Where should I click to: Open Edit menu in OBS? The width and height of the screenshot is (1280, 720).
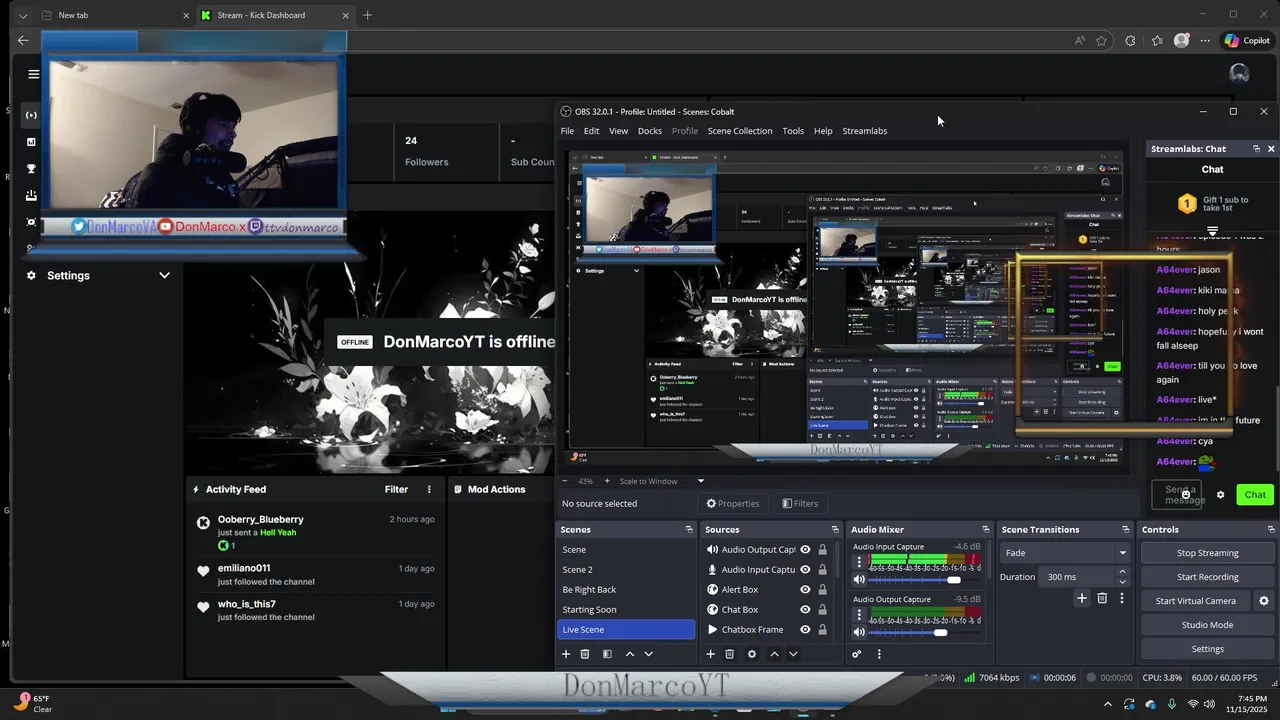click(592, 131)
